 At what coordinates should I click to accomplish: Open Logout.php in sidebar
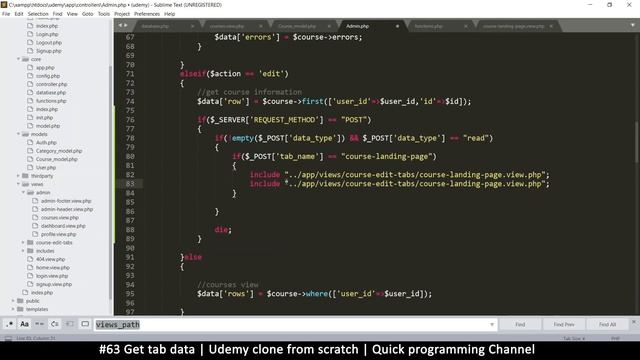49,42
